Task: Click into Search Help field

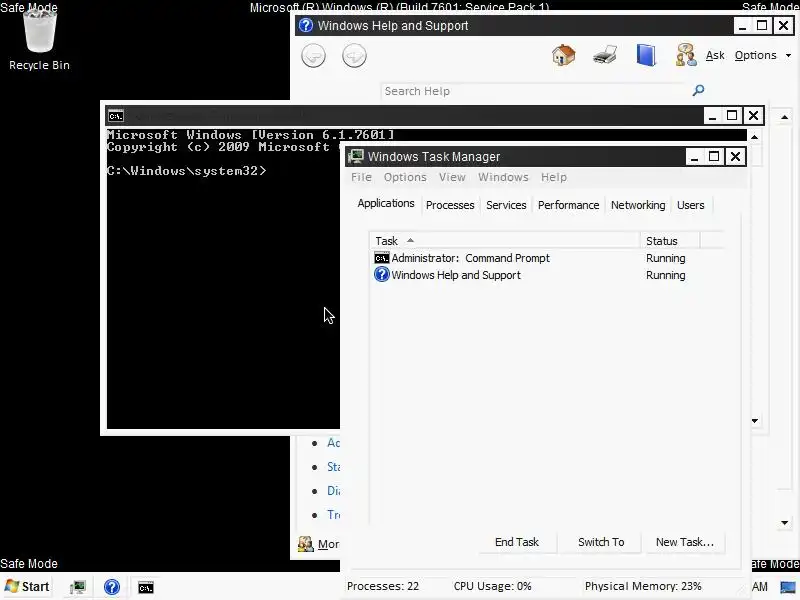Action: [535, 91]
